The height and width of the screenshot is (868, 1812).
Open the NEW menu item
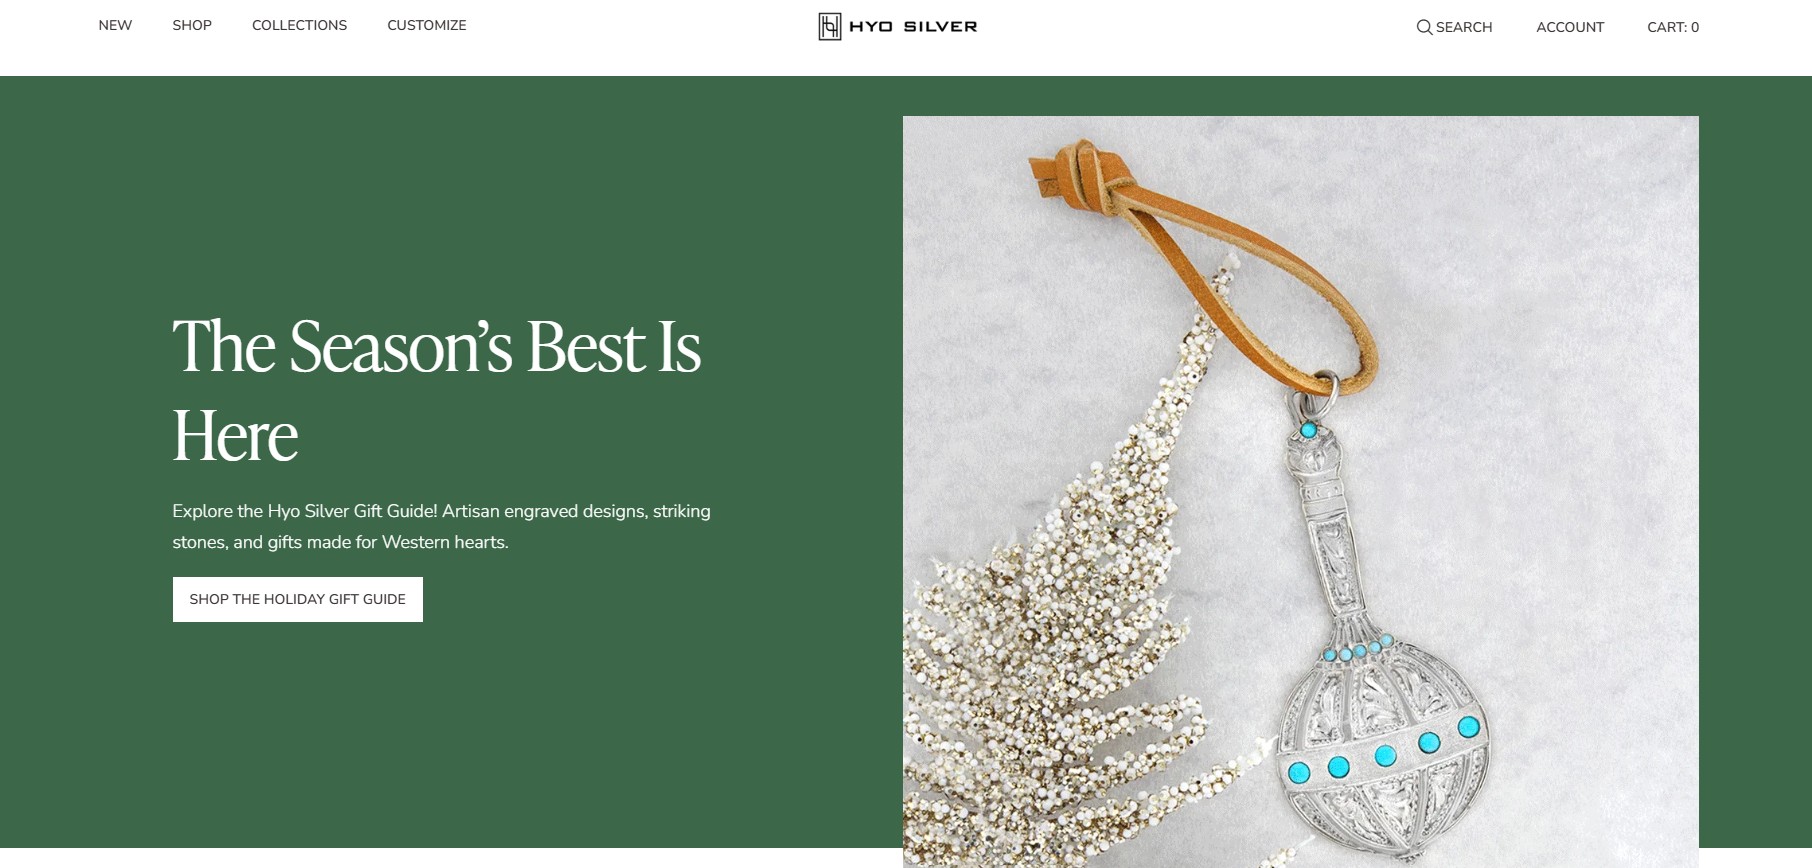click(x=115, y=25)
